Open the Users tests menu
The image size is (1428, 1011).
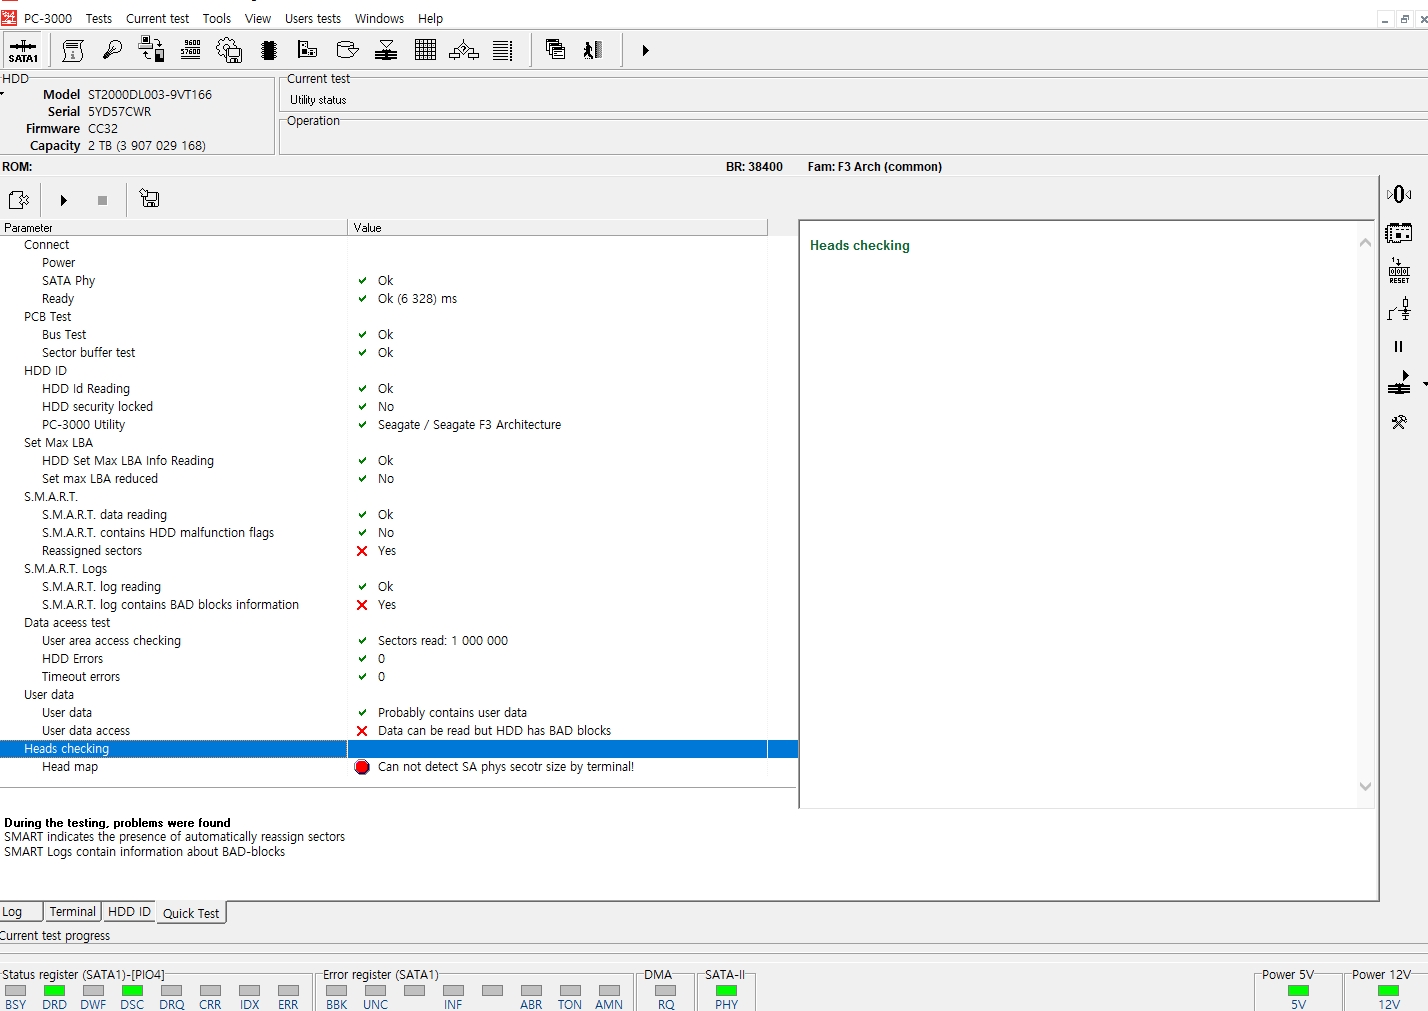(312, 18)
